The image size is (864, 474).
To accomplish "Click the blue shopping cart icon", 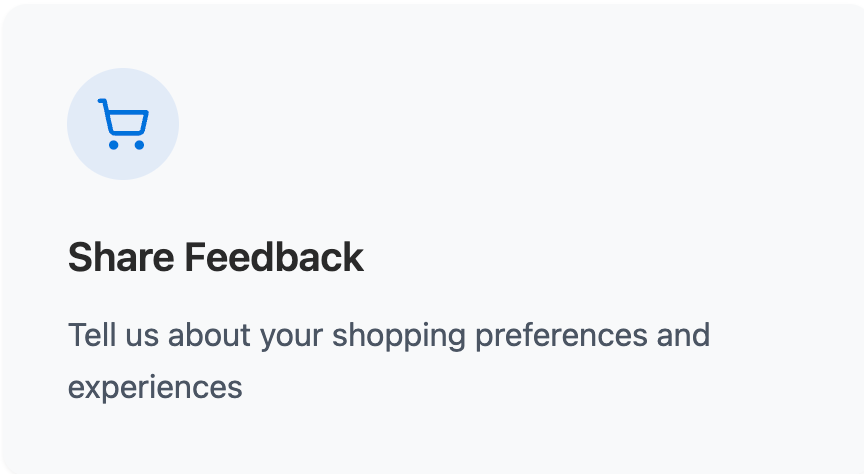I will tap(123, 124).
